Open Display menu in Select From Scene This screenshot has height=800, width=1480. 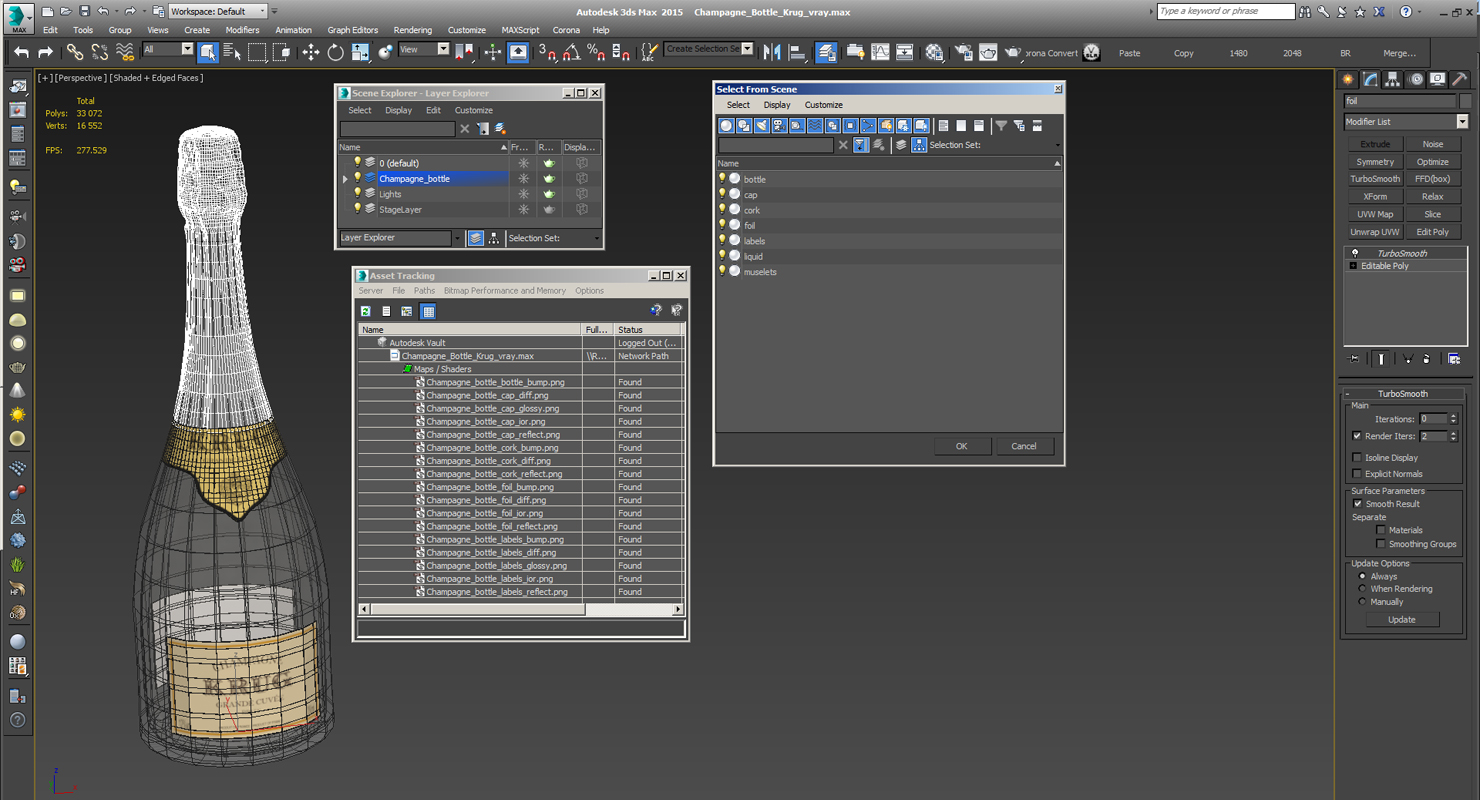click(x=777, y=105)
